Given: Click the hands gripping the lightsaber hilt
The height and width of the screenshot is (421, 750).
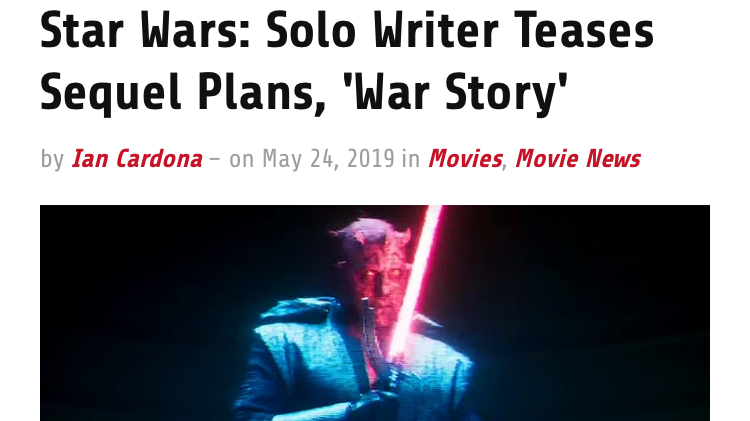Looking at the screenshot, I should coord(390,378).
